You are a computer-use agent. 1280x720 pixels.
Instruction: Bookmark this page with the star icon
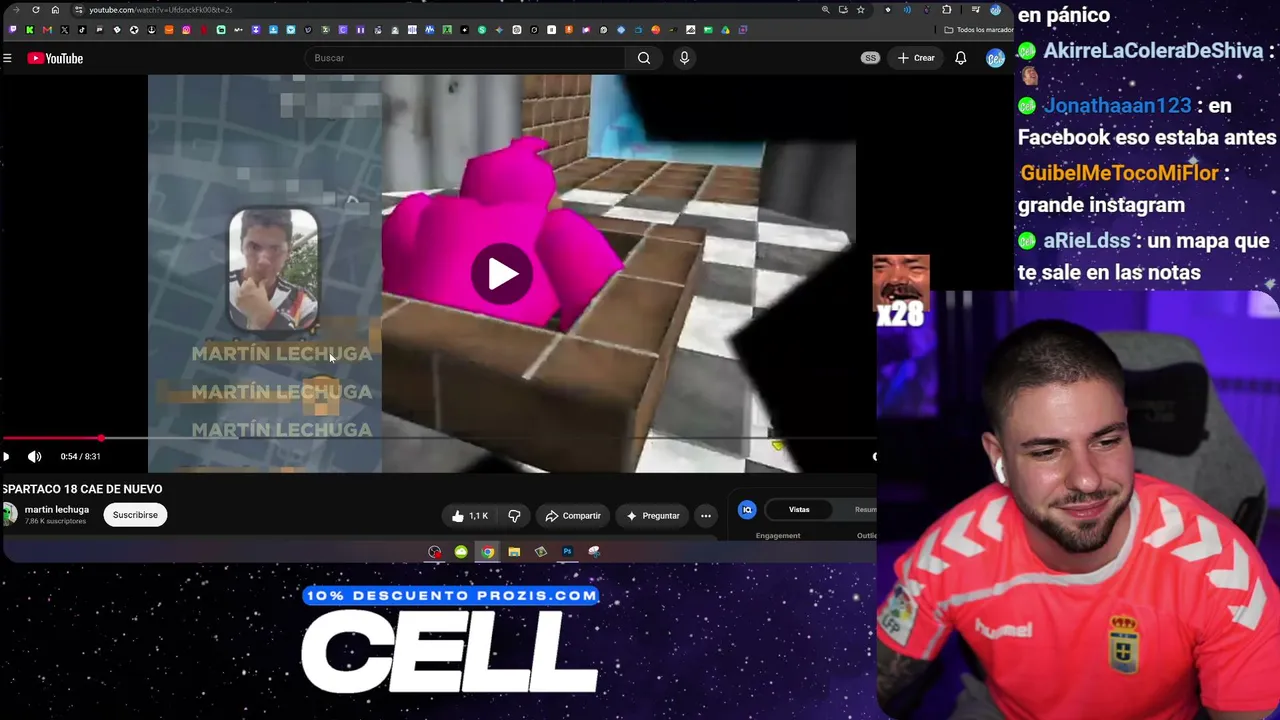[860, 10]
